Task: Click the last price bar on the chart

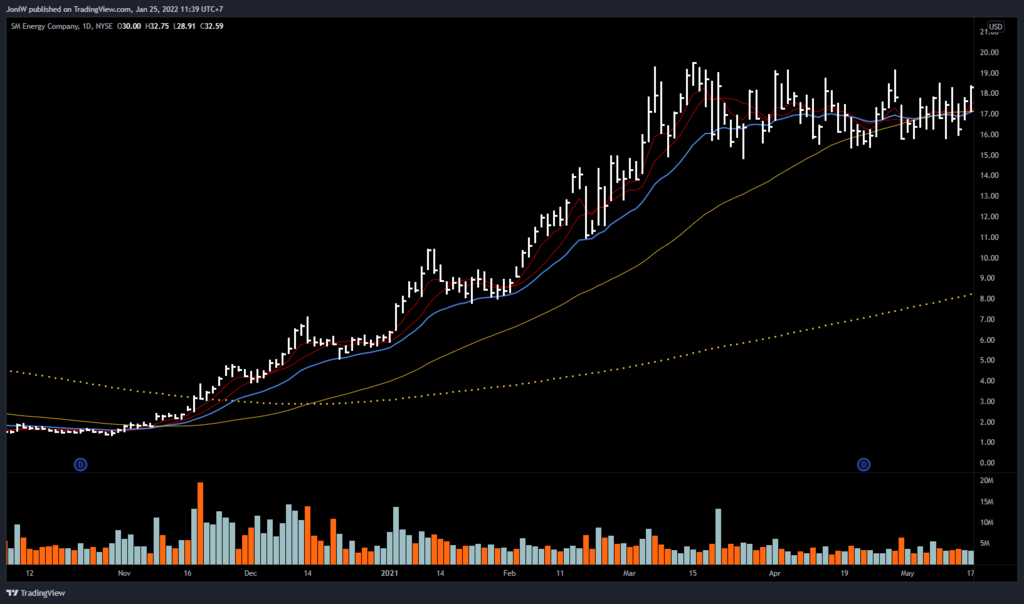Action: (x=971, y=99)
